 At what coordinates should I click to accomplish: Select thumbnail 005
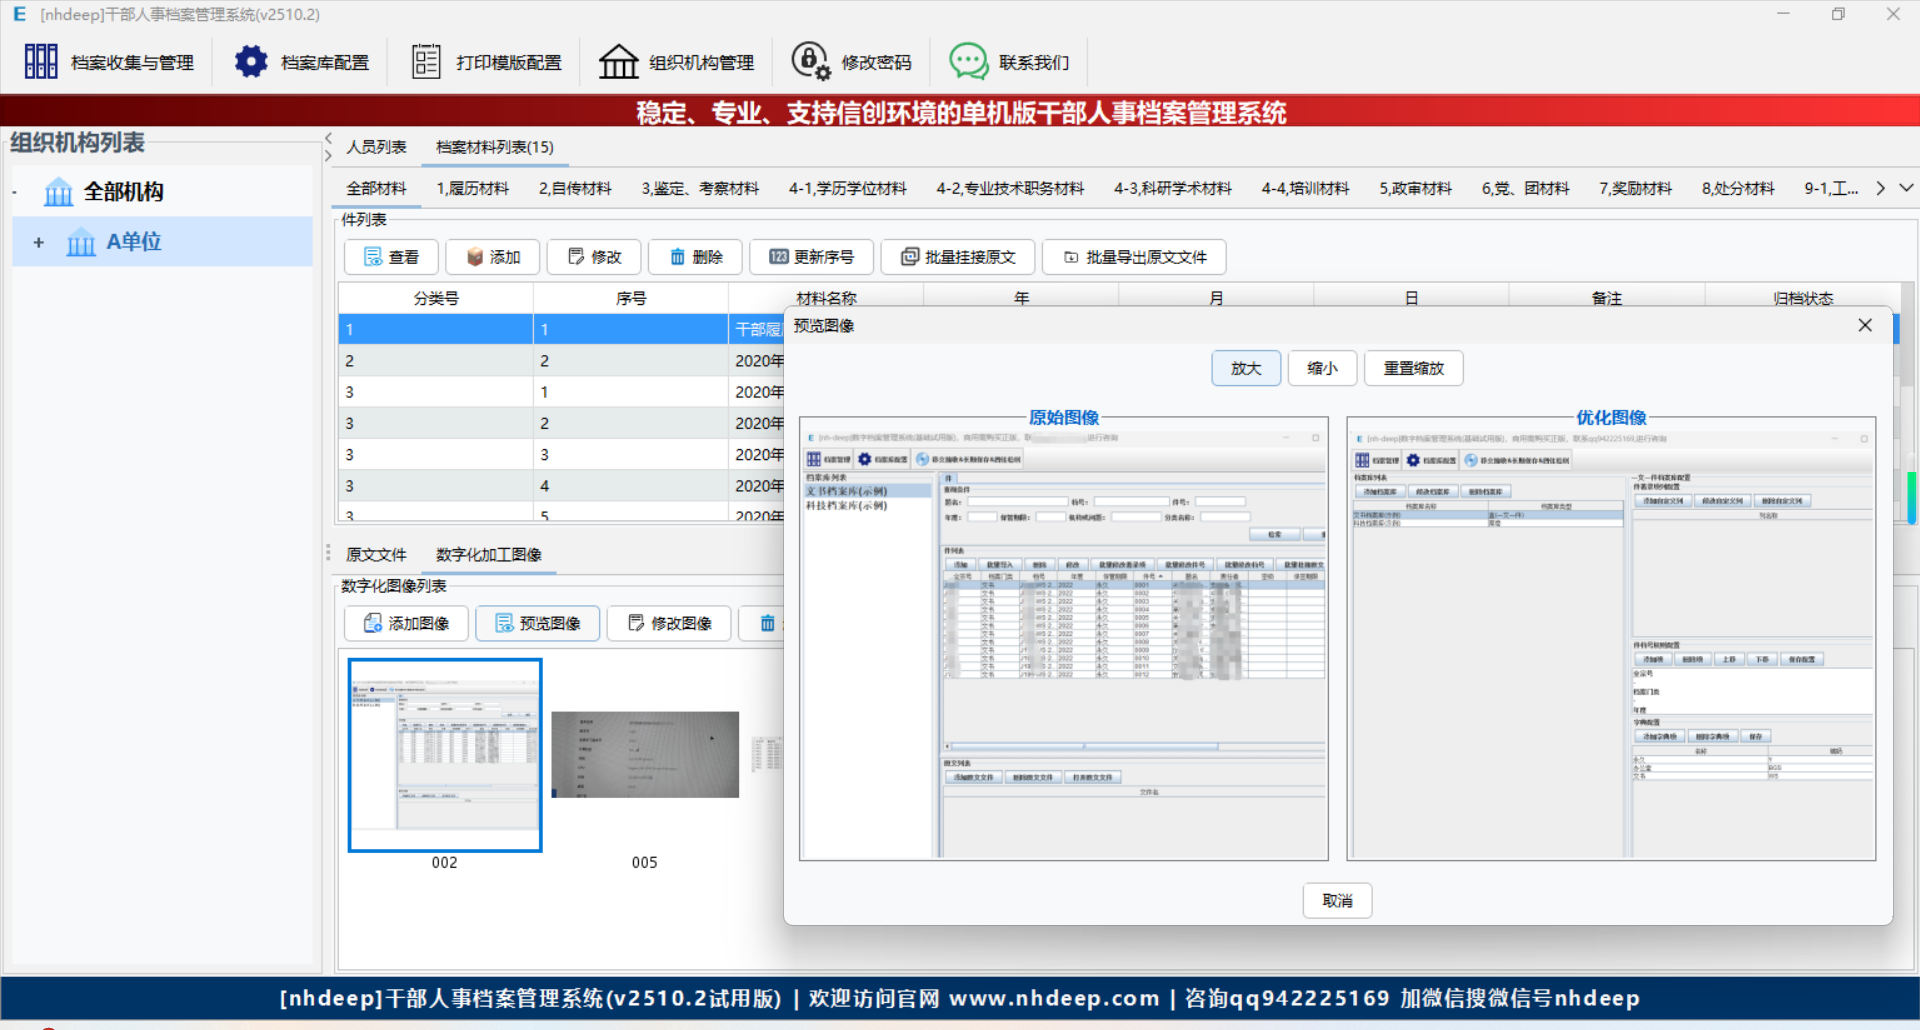point(645,755)
